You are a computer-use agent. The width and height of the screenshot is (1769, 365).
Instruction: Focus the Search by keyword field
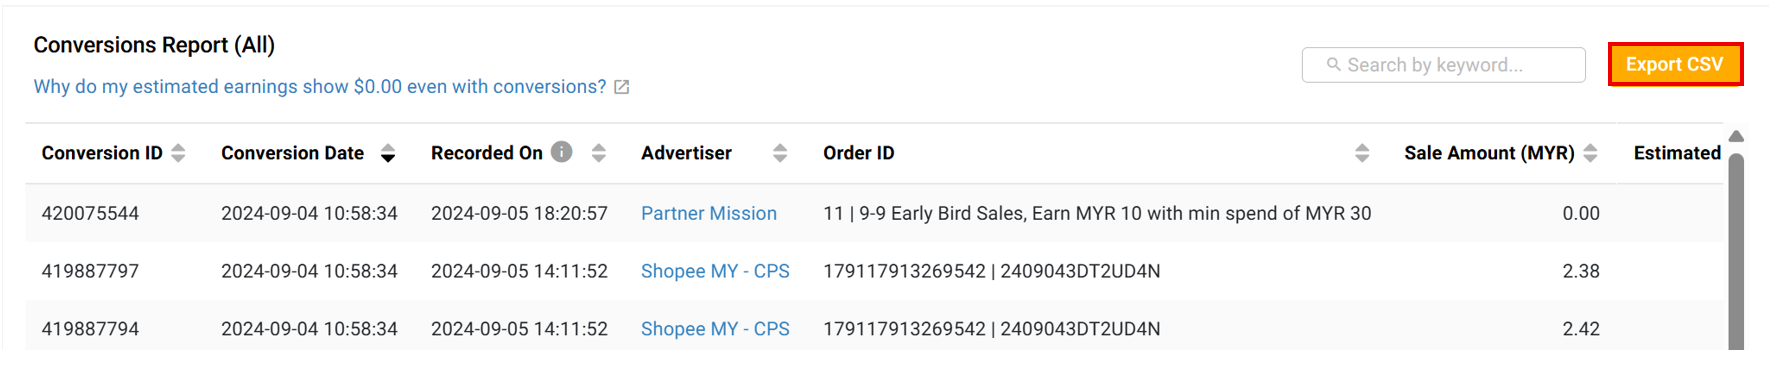coord(1443,65)
